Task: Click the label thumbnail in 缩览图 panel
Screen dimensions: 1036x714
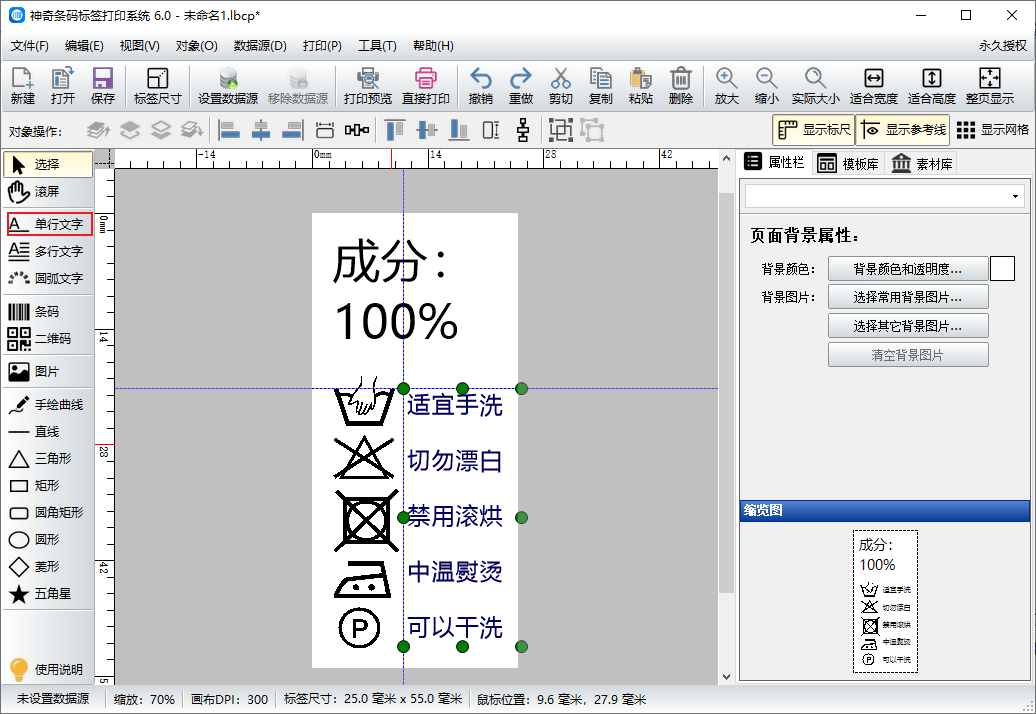Action: tap(884, 601)
